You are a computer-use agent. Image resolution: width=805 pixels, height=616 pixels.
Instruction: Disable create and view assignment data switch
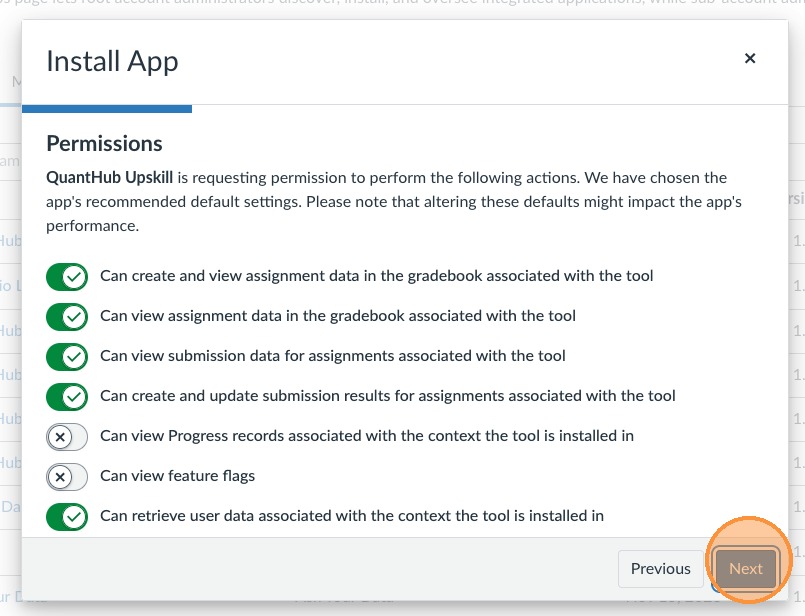click(x=67, y=276)
